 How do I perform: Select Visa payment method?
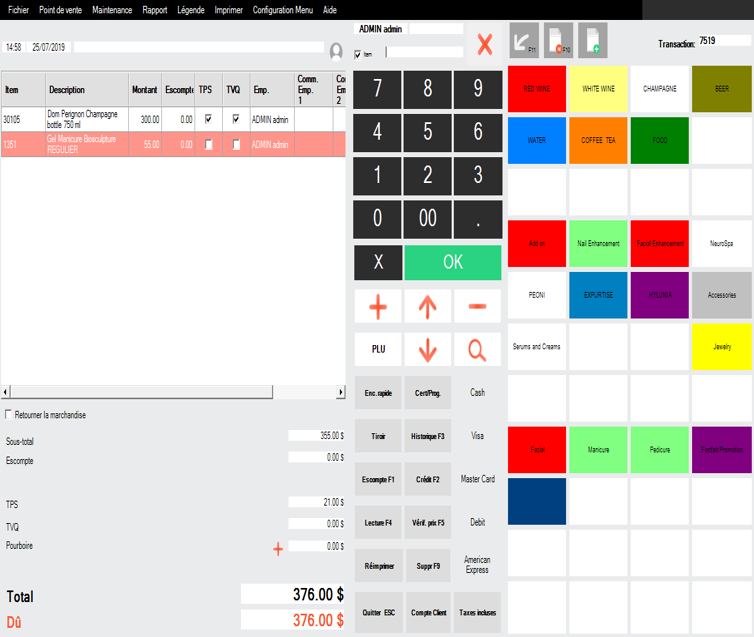click(478, 436)
